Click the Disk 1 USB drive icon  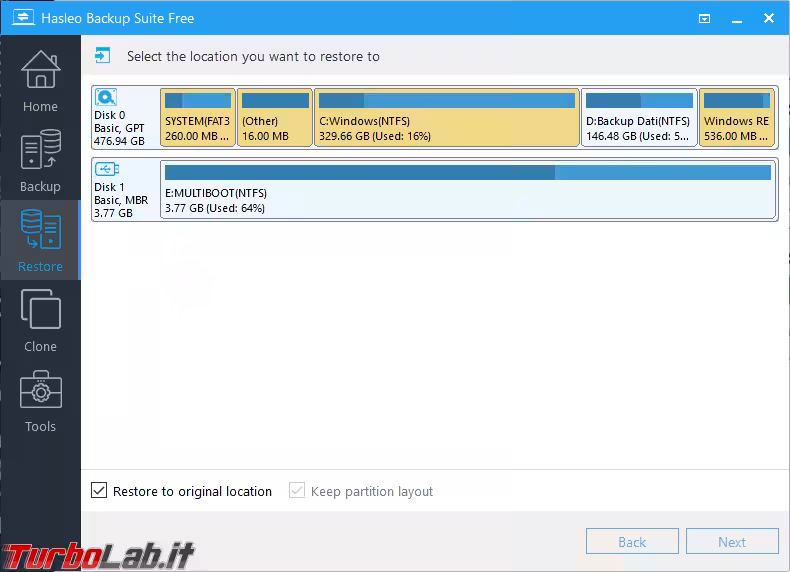(106, 169)
